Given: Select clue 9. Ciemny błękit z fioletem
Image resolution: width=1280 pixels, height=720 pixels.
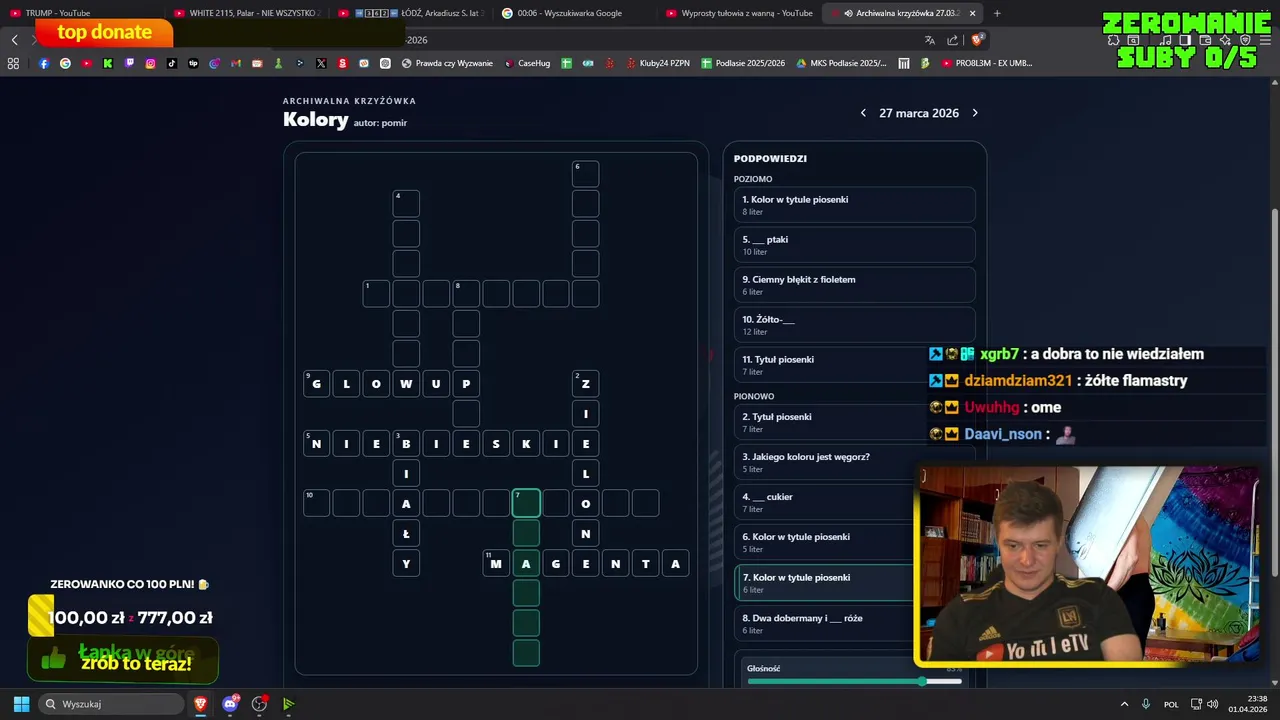Looking at the screenshot, I should [x=854, y=285].
